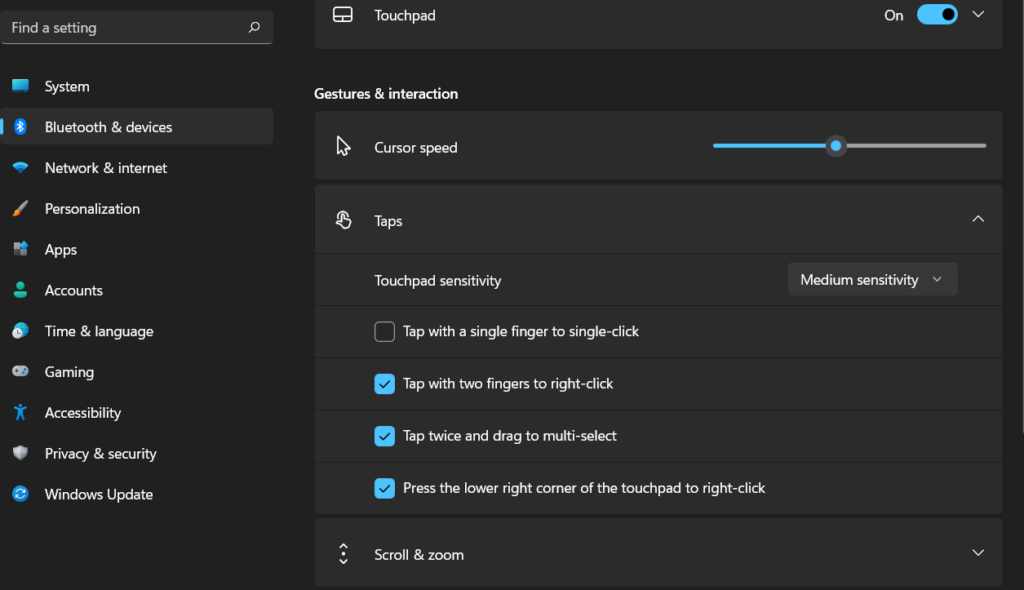This screenshot has width=1024, height=590.
Task: Turn off the Touchpad toggle
Action: [937, 14]
